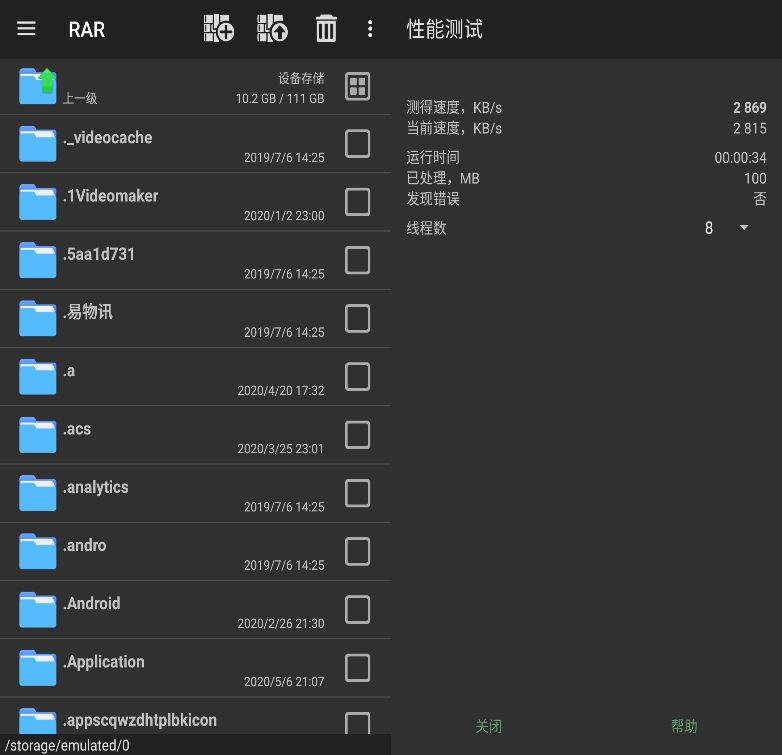The image size is (782, 755).
Task: Click the 2020/1/2 23:00 date
Action: [284, 216]
